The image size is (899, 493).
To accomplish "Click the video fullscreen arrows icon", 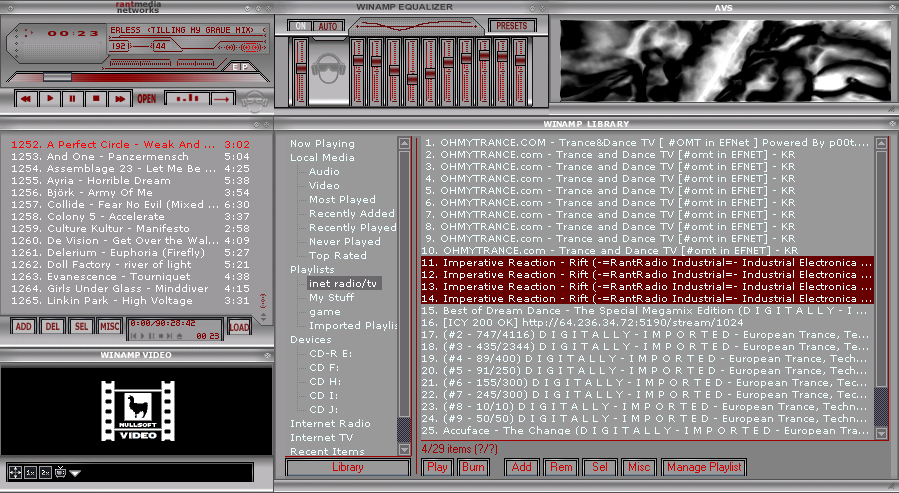I will (15, 472).
